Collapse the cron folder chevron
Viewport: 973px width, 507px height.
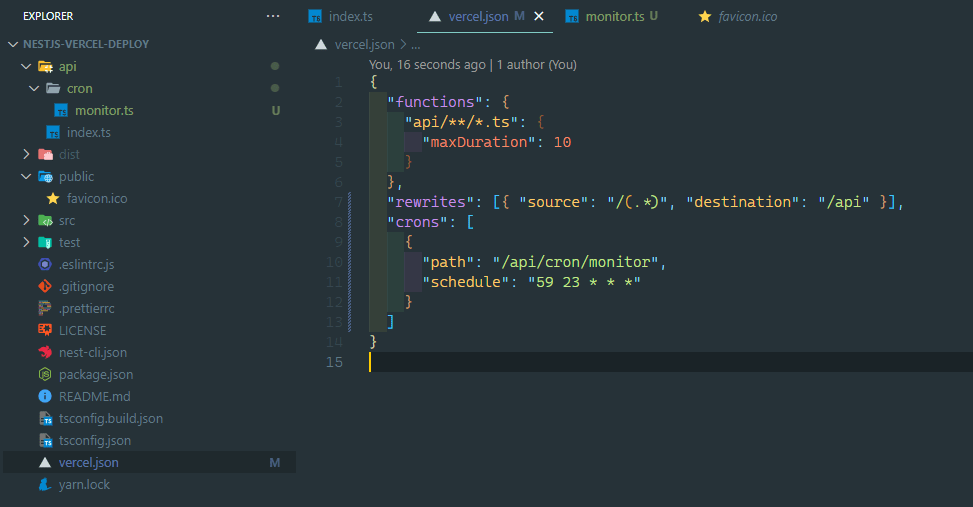(34, 88)
